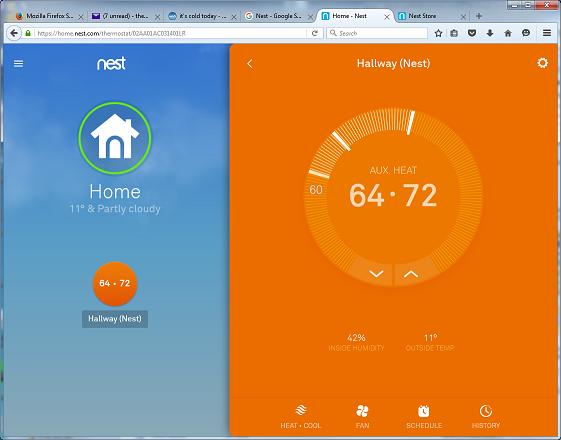Save to Pocket icon
This screenshot has width=561, height=440.
pyautogui.click(x=472, y=33)
